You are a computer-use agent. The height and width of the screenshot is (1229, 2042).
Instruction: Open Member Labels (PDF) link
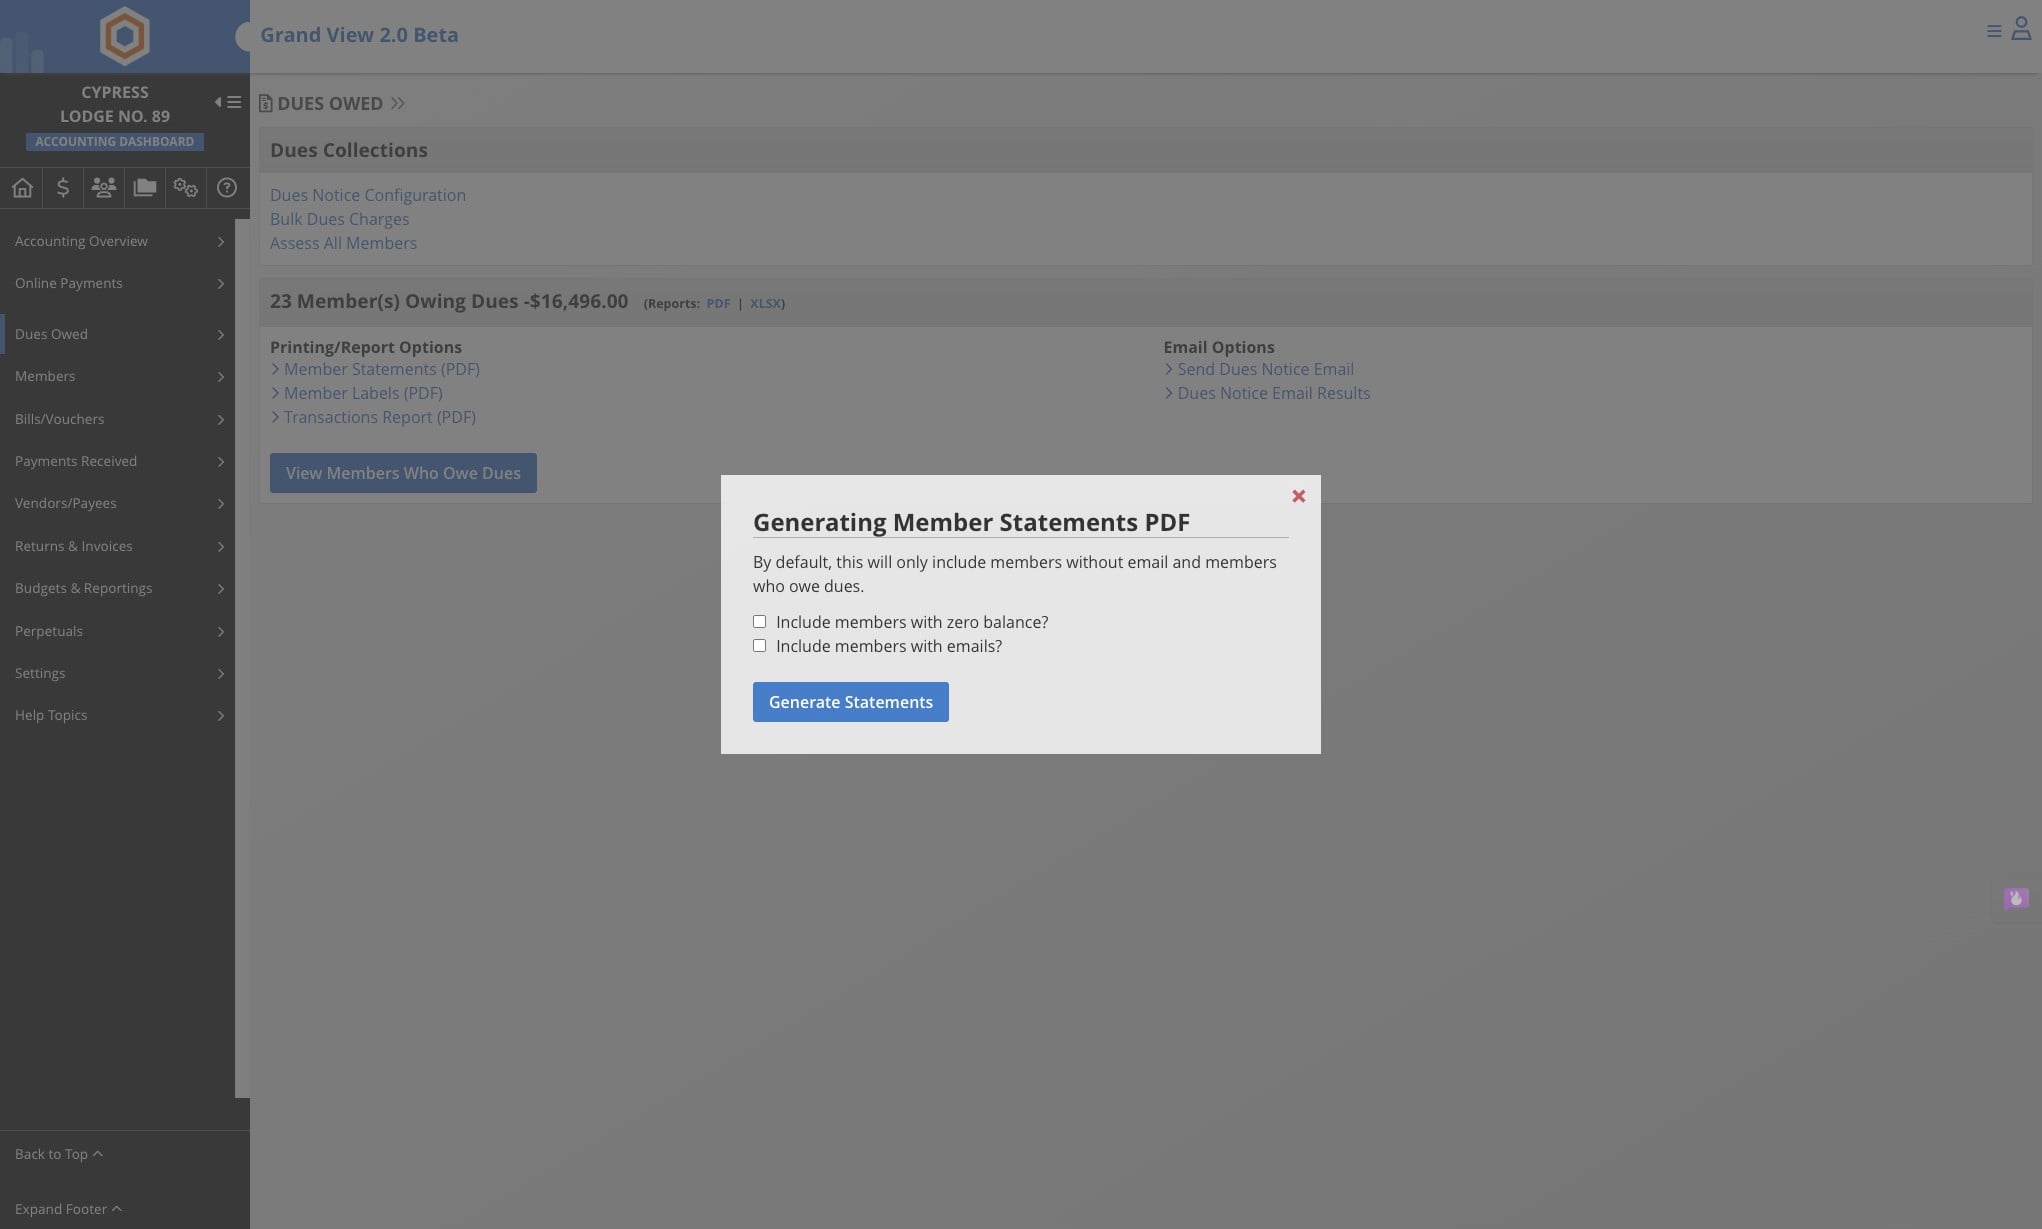click(x=363, y=393)
